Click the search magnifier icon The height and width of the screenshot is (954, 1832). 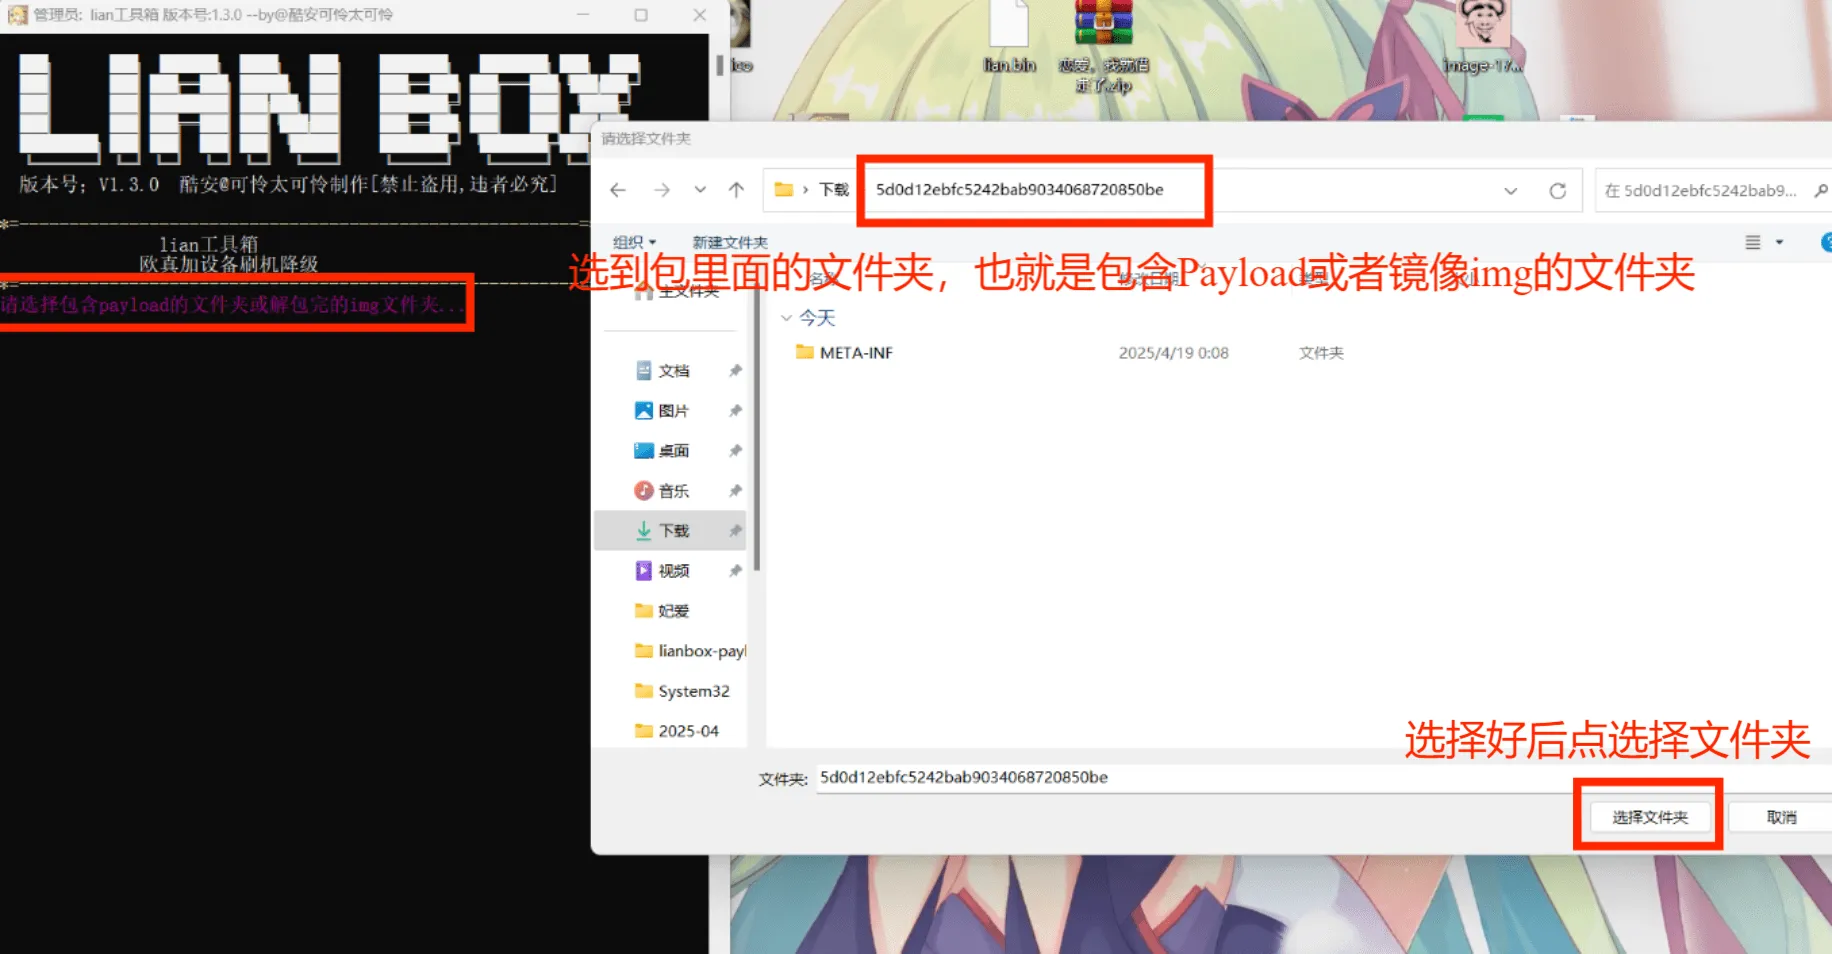[x=1821, y=191]
